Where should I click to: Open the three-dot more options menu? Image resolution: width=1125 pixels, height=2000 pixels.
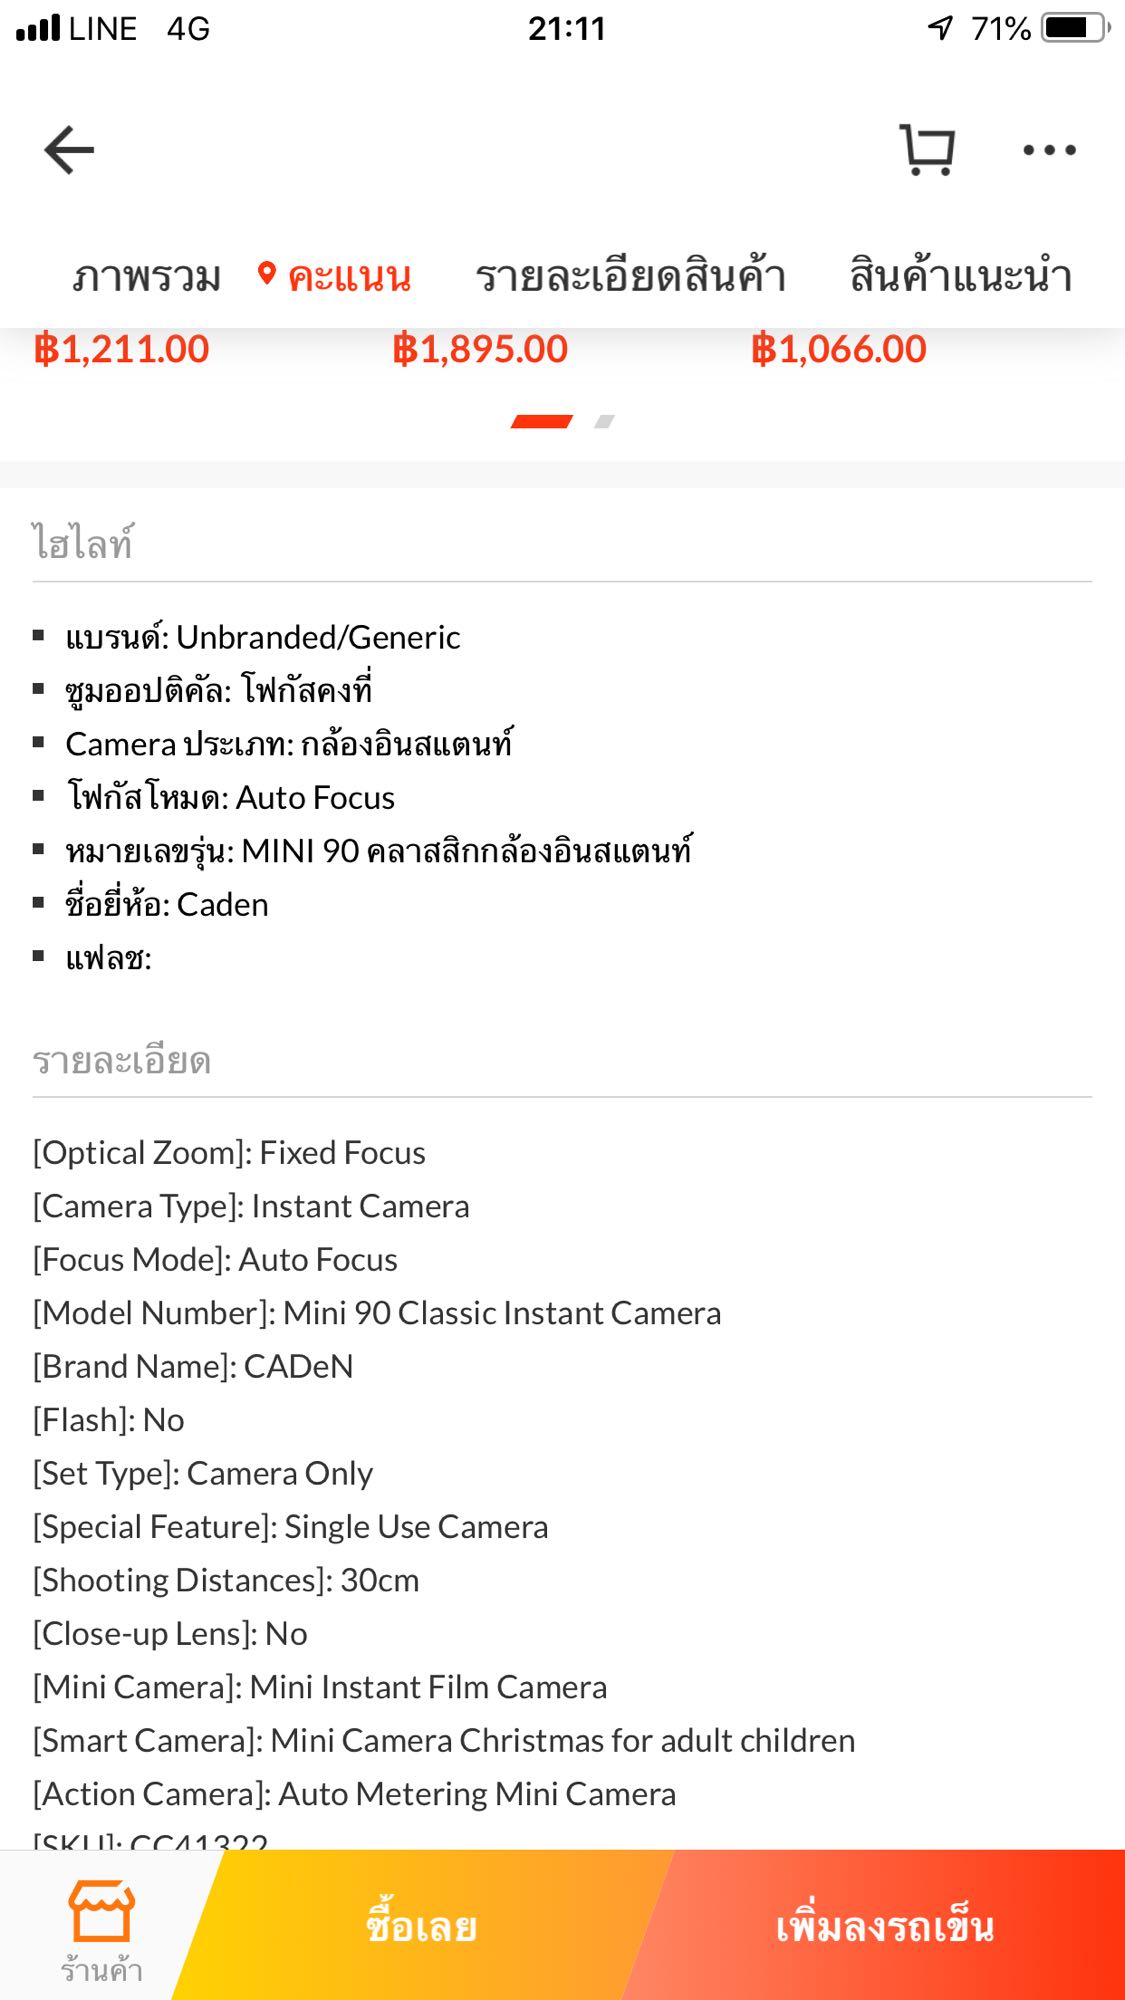[x=1049, y=150]
